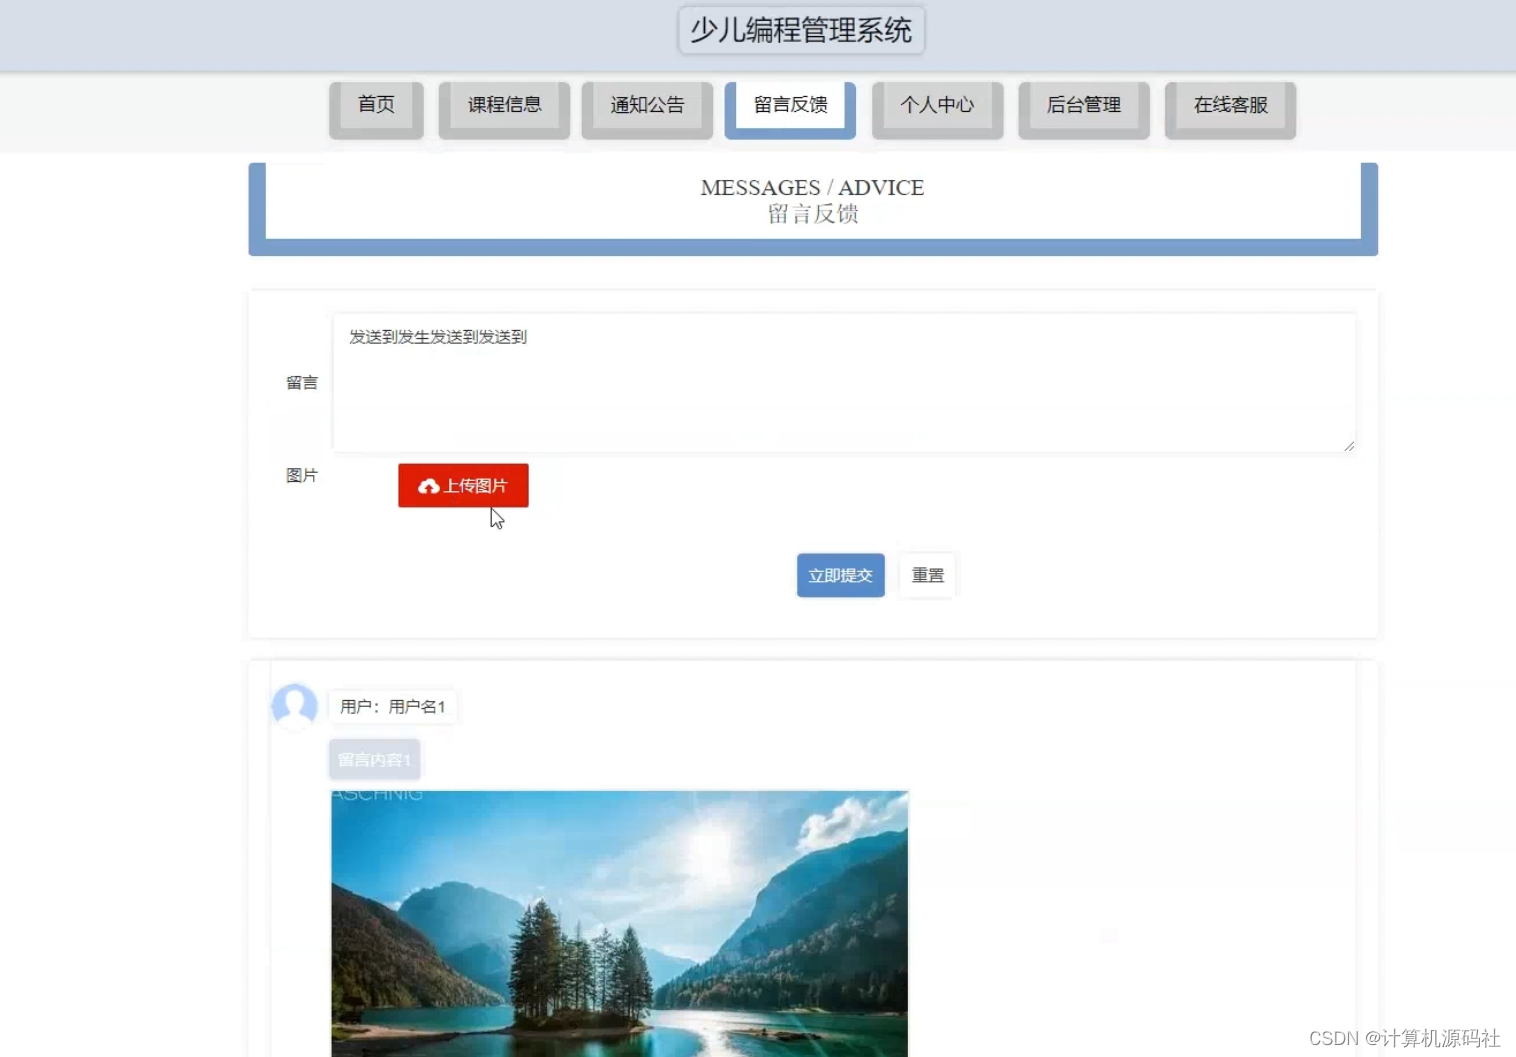Open the 课程信息 tab
Viewport: 1516px width, 1057px height.
tap(503, 104)
